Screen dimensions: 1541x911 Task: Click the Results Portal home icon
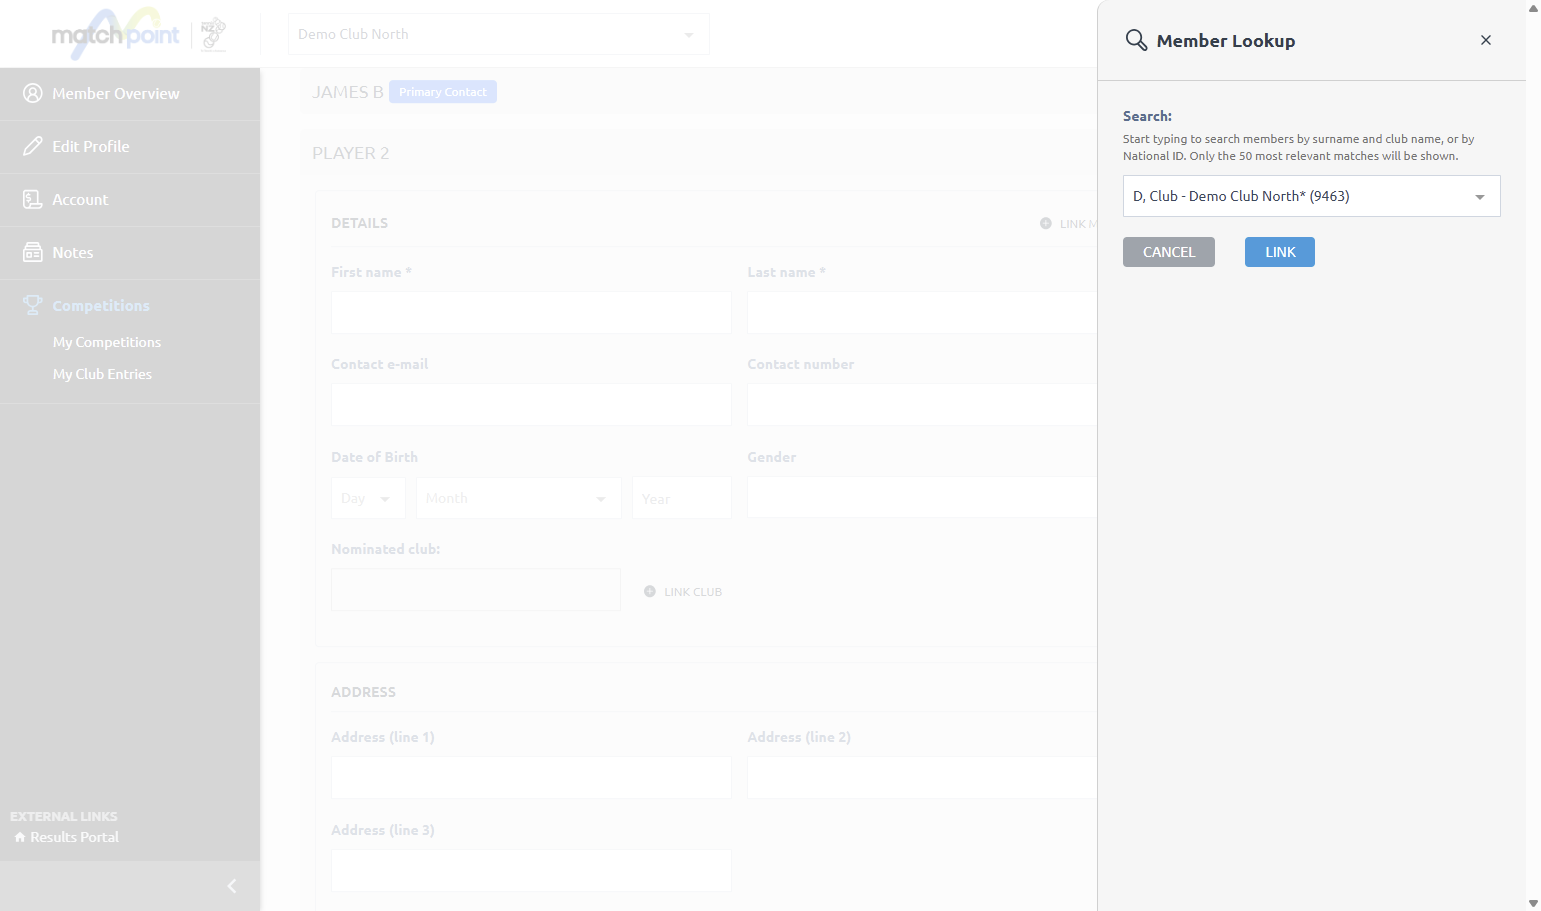point(20,837)
